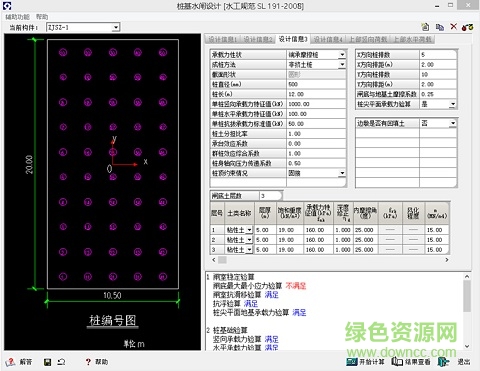Screen dimensions: 480x371
Task: Click the 单桩水平承载力特征值 field 100.00
Action: pos(316,114)
